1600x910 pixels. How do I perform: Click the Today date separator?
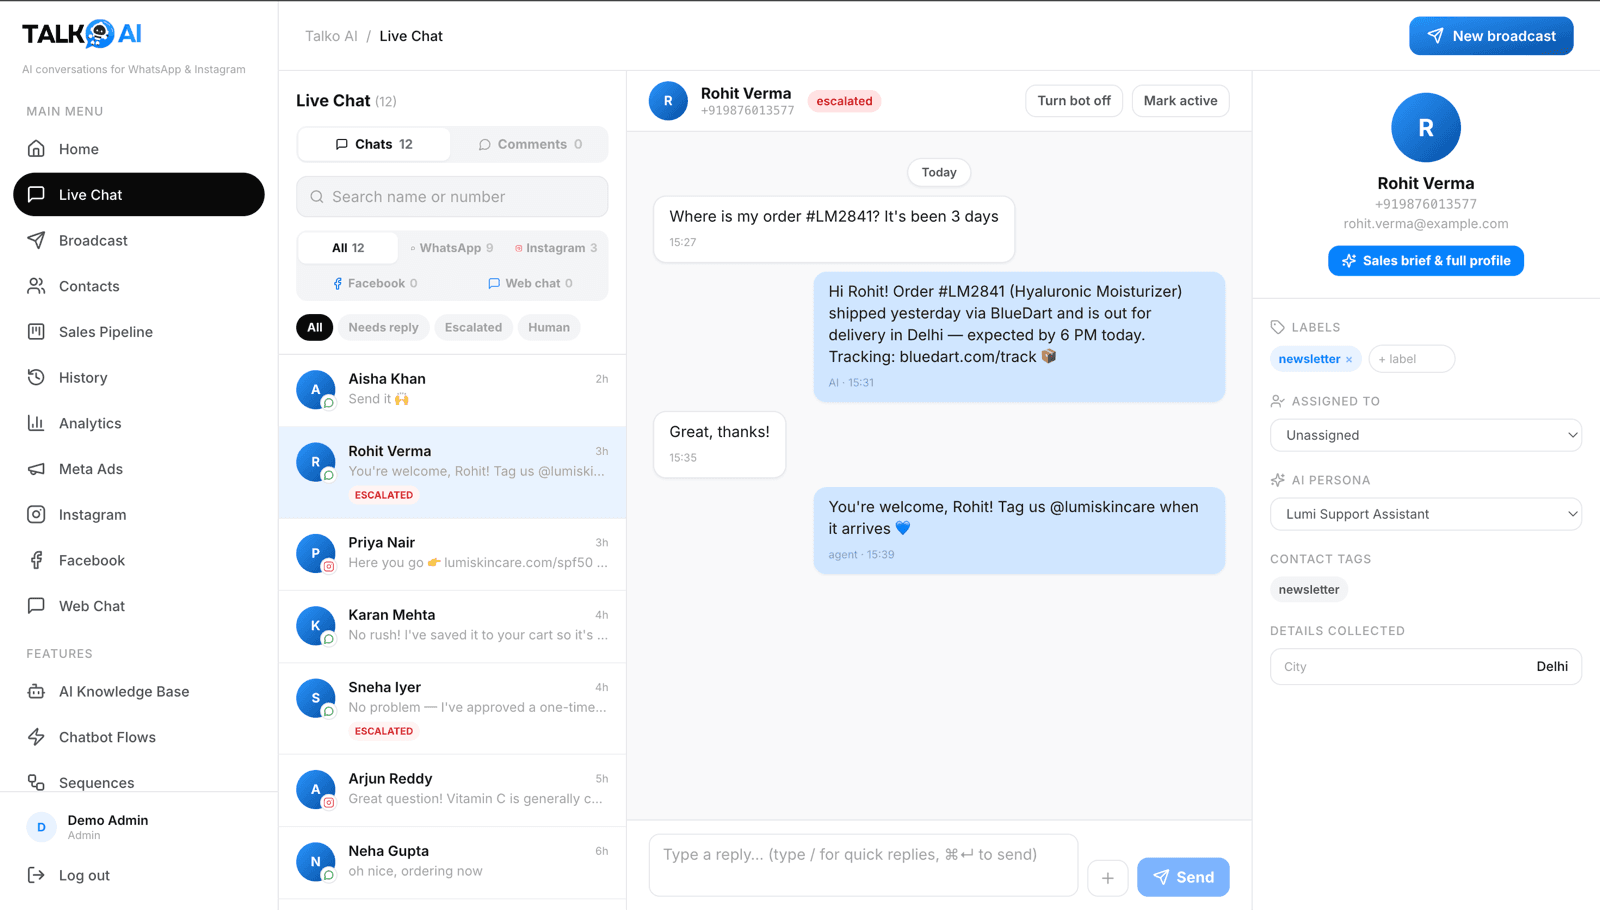939,172
